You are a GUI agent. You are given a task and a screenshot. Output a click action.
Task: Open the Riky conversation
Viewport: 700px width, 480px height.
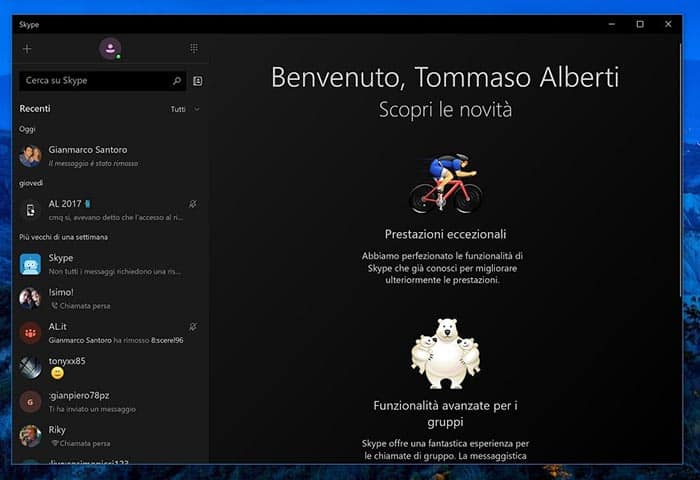coord(111,436)
